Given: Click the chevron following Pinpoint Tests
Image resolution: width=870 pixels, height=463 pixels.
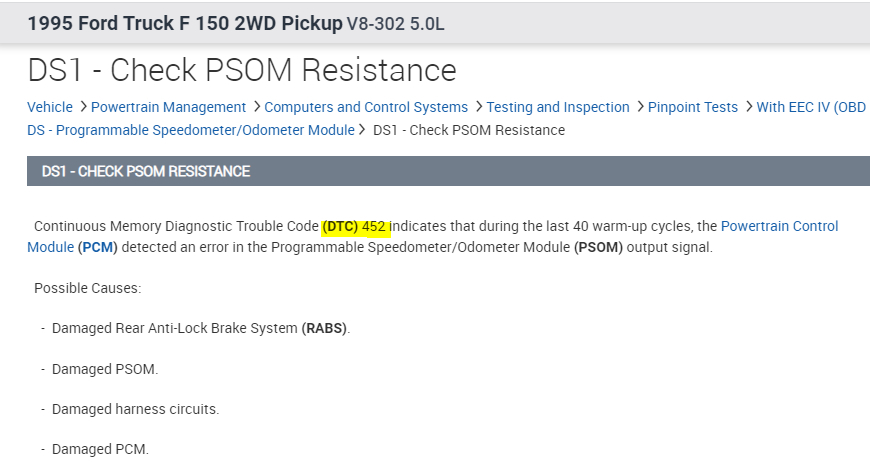Looking at the screenshot, I should point(748,107).
